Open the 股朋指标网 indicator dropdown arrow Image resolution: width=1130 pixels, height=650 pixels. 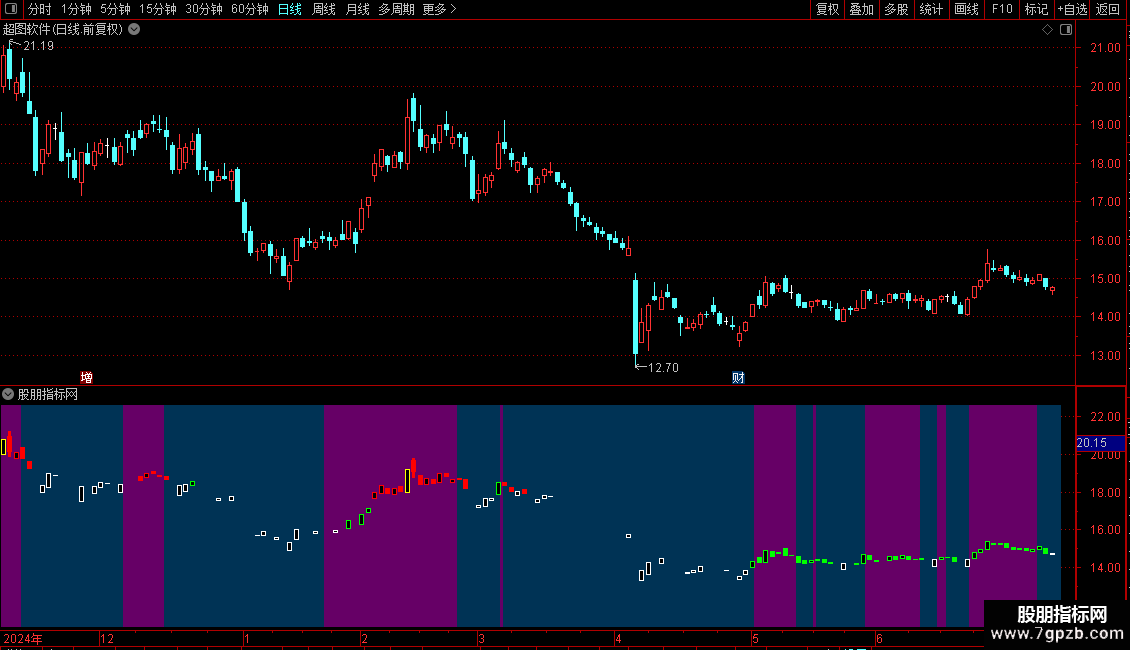[8, 394]
